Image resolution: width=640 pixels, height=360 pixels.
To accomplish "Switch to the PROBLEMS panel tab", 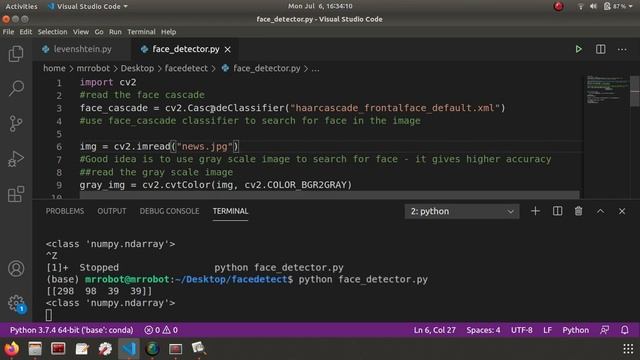I will pos(64,211).
